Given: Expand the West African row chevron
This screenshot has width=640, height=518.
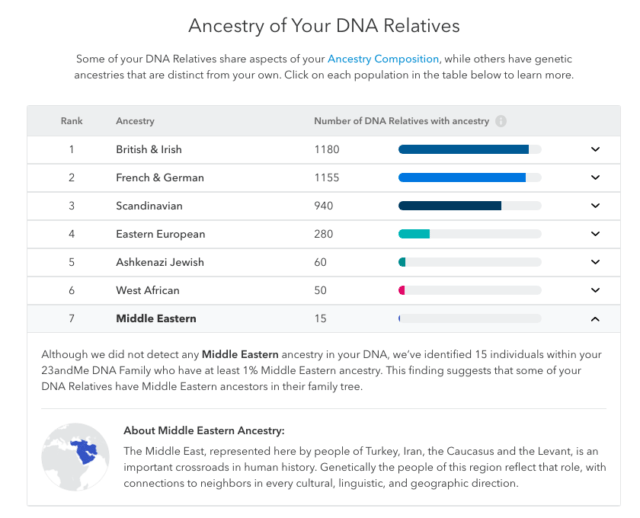Looking at the screenshot, I should coord(595,290).
